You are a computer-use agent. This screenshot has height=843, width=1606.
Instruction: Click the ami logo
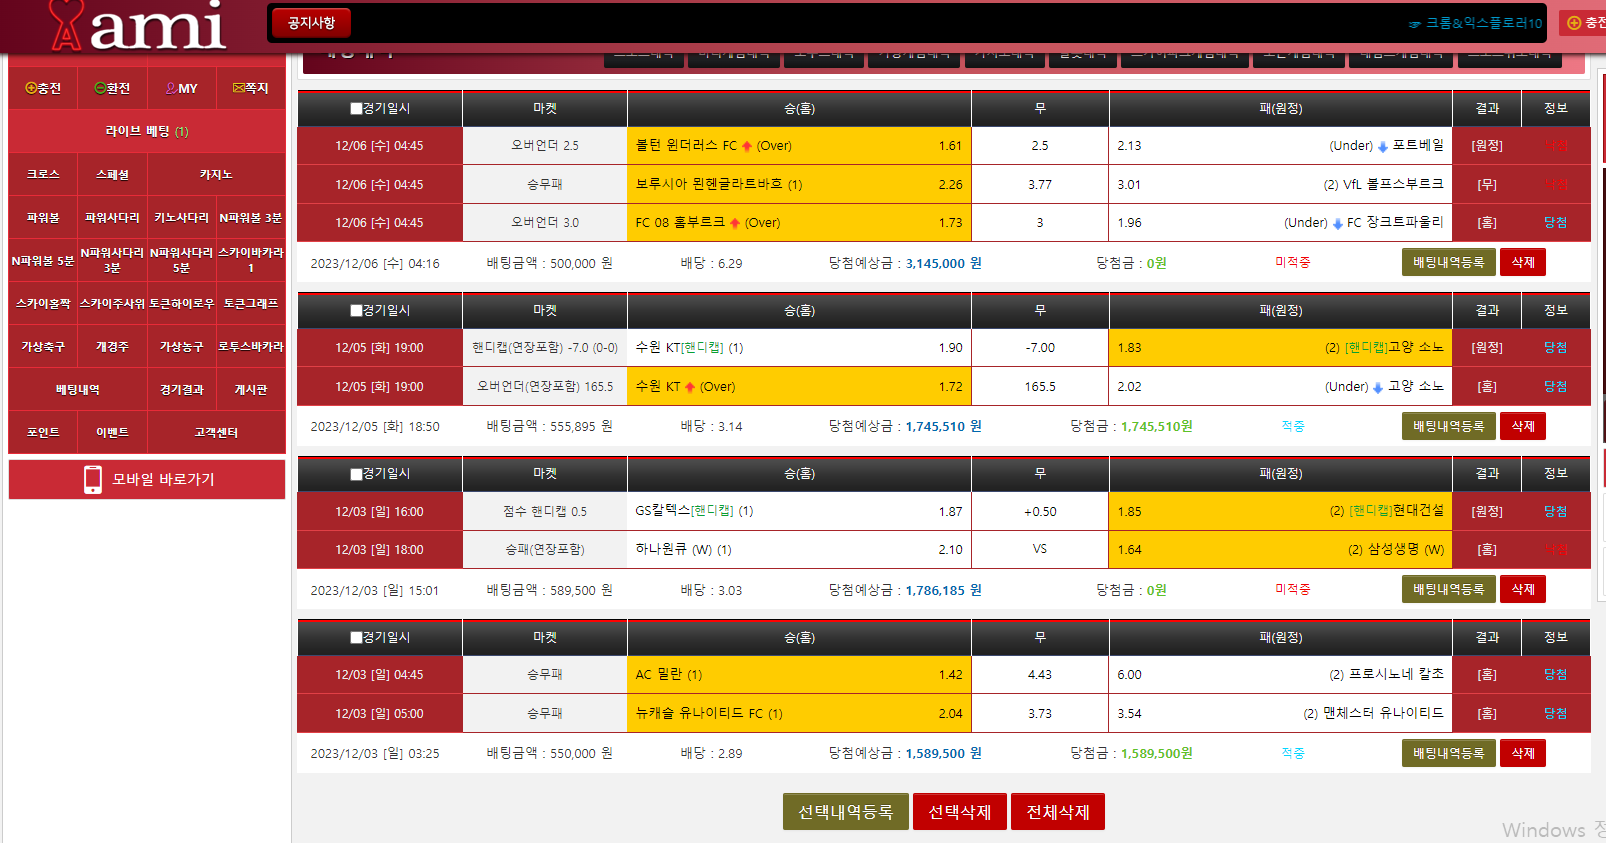pyautogui.click(x=138, y=26)
